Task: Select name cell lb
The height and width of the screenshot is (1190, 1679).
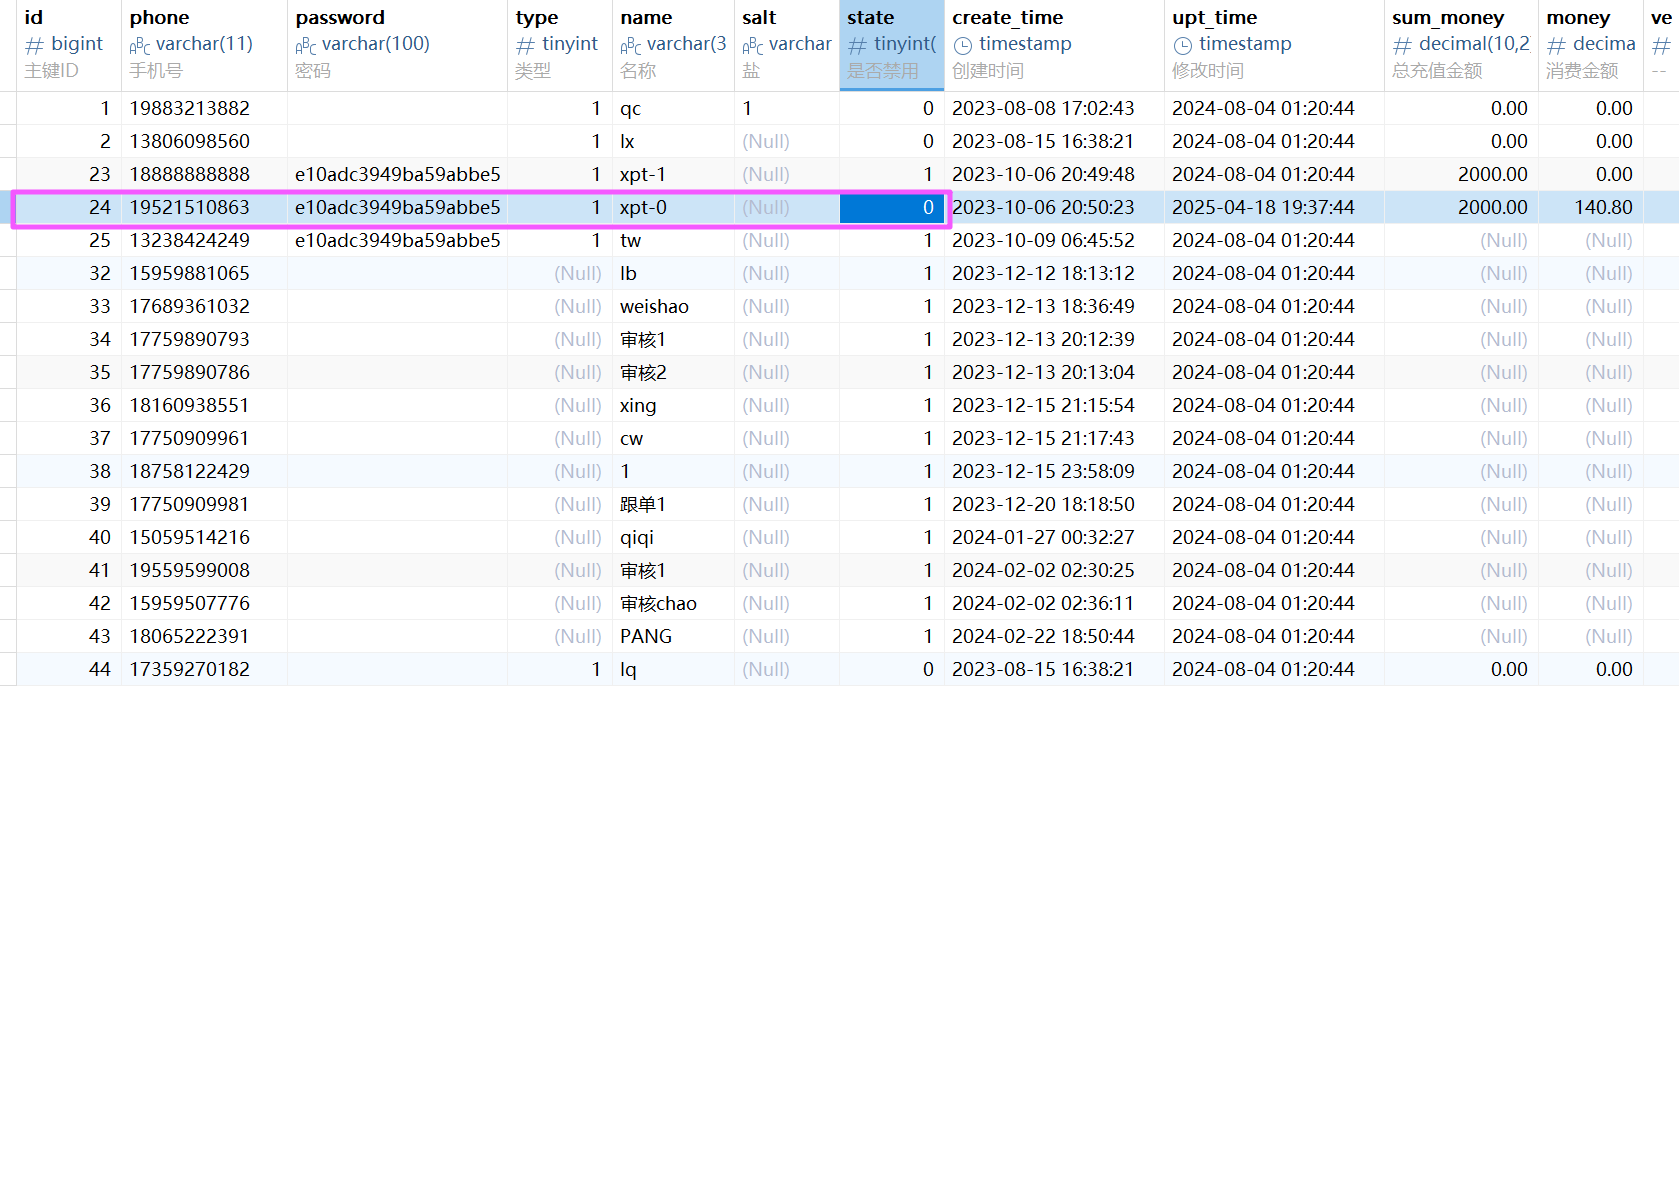Action: point(673,273)
